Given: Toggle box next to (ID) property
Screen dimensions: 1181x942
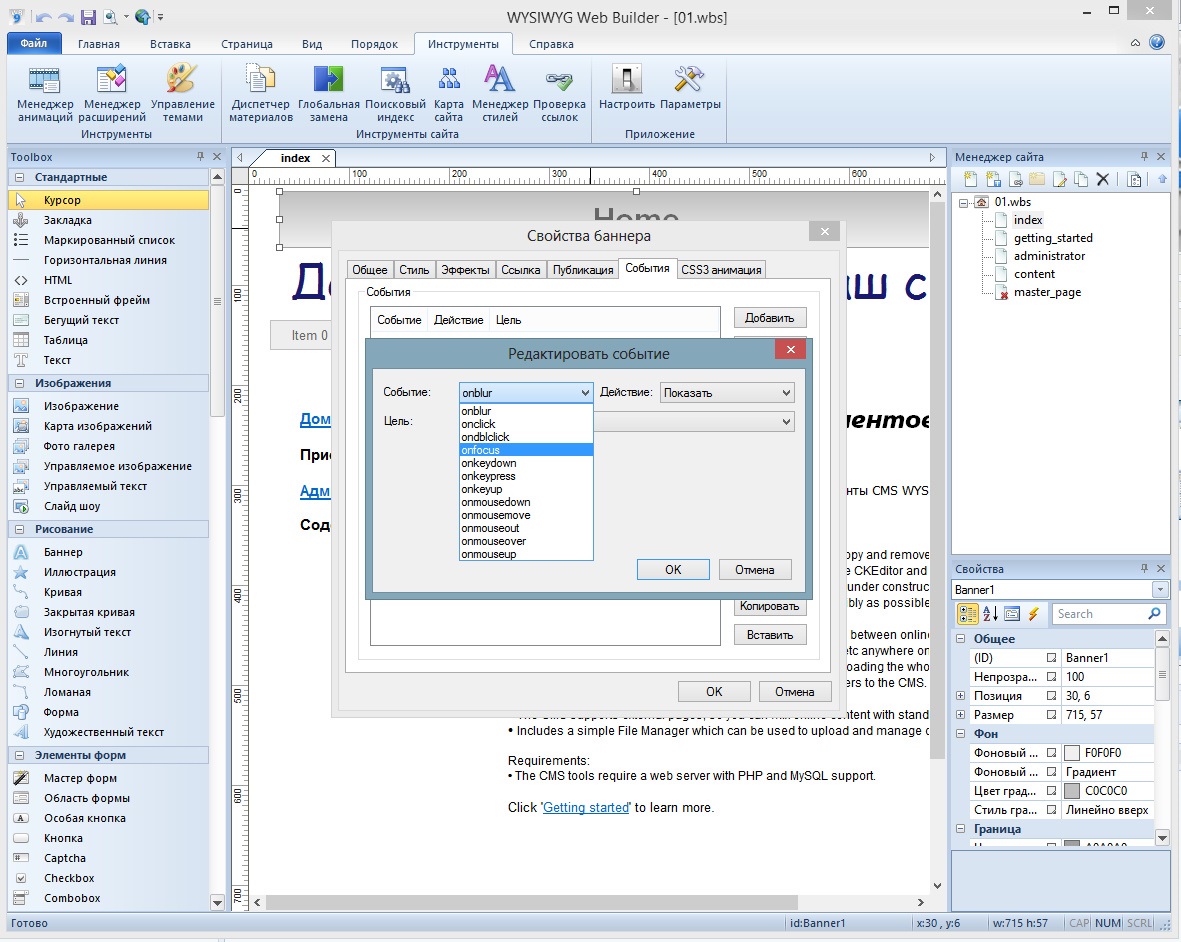Looking at the screenshot, I should (x=1051, y=658).
